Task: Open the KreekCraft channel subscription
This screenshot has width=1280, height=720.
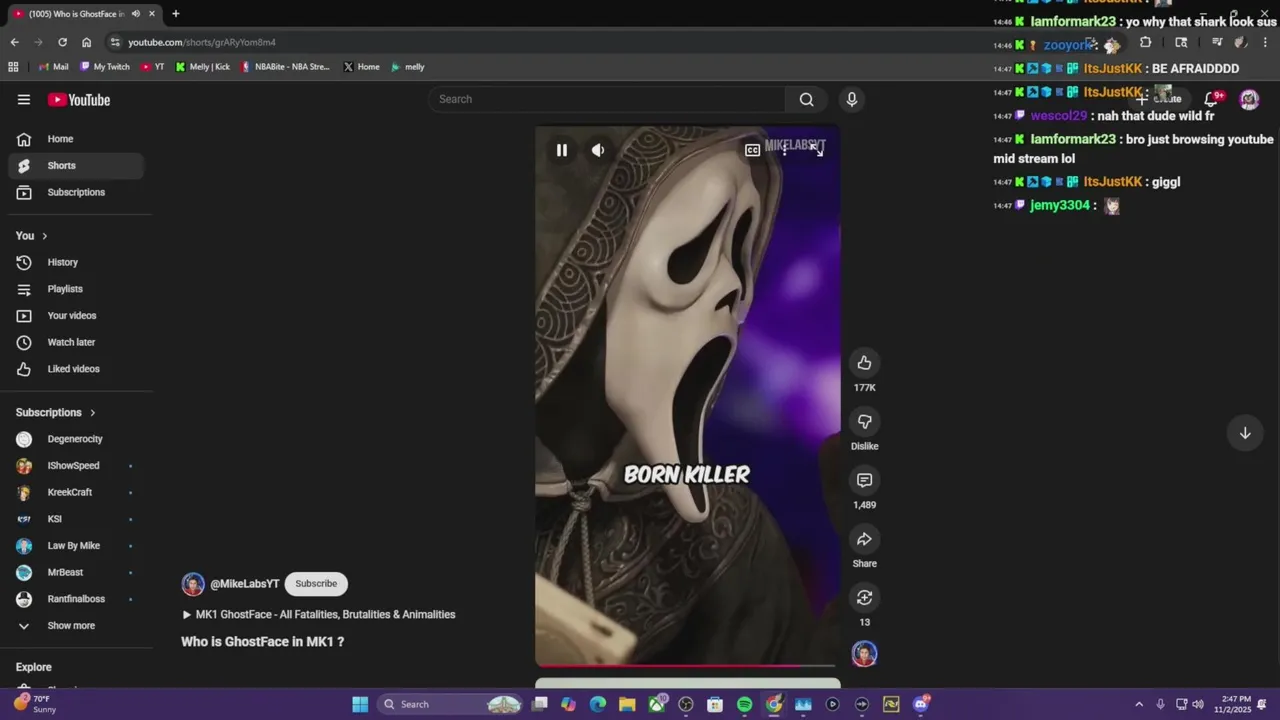Action: click(x=76, y=492)
